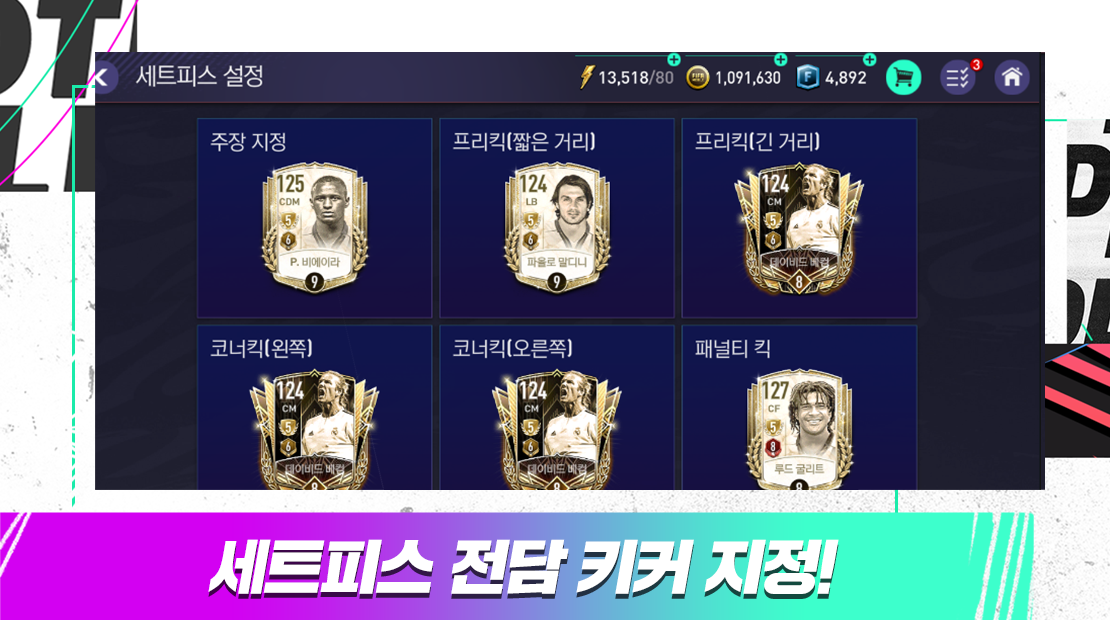This screenshot has height=620, width=1110.
Task: Add coins with the plus above the coin counter
Action: 780,59
